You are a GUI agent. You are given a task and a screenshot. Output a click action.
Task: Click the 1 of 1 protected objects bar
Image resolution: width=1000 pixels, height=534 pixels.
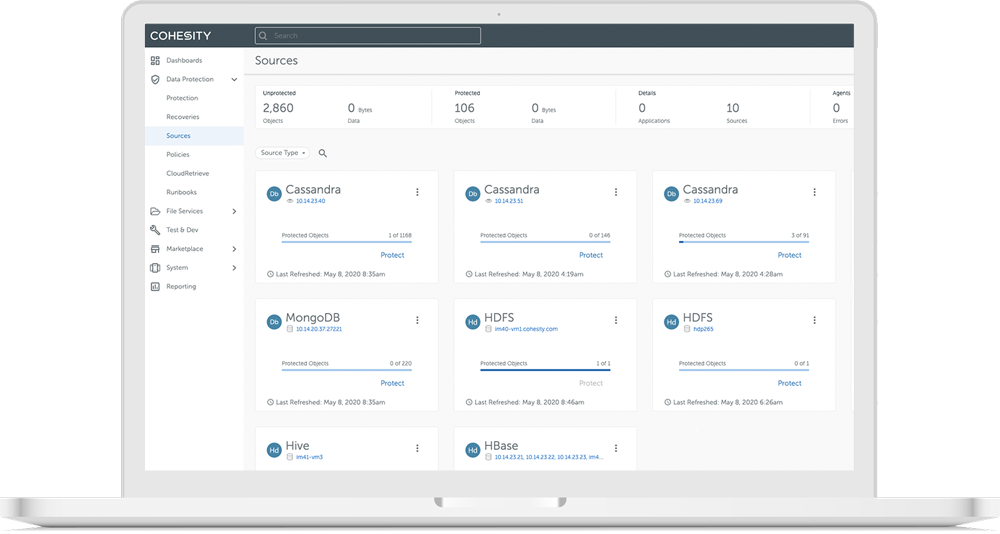tap(545, 370)
